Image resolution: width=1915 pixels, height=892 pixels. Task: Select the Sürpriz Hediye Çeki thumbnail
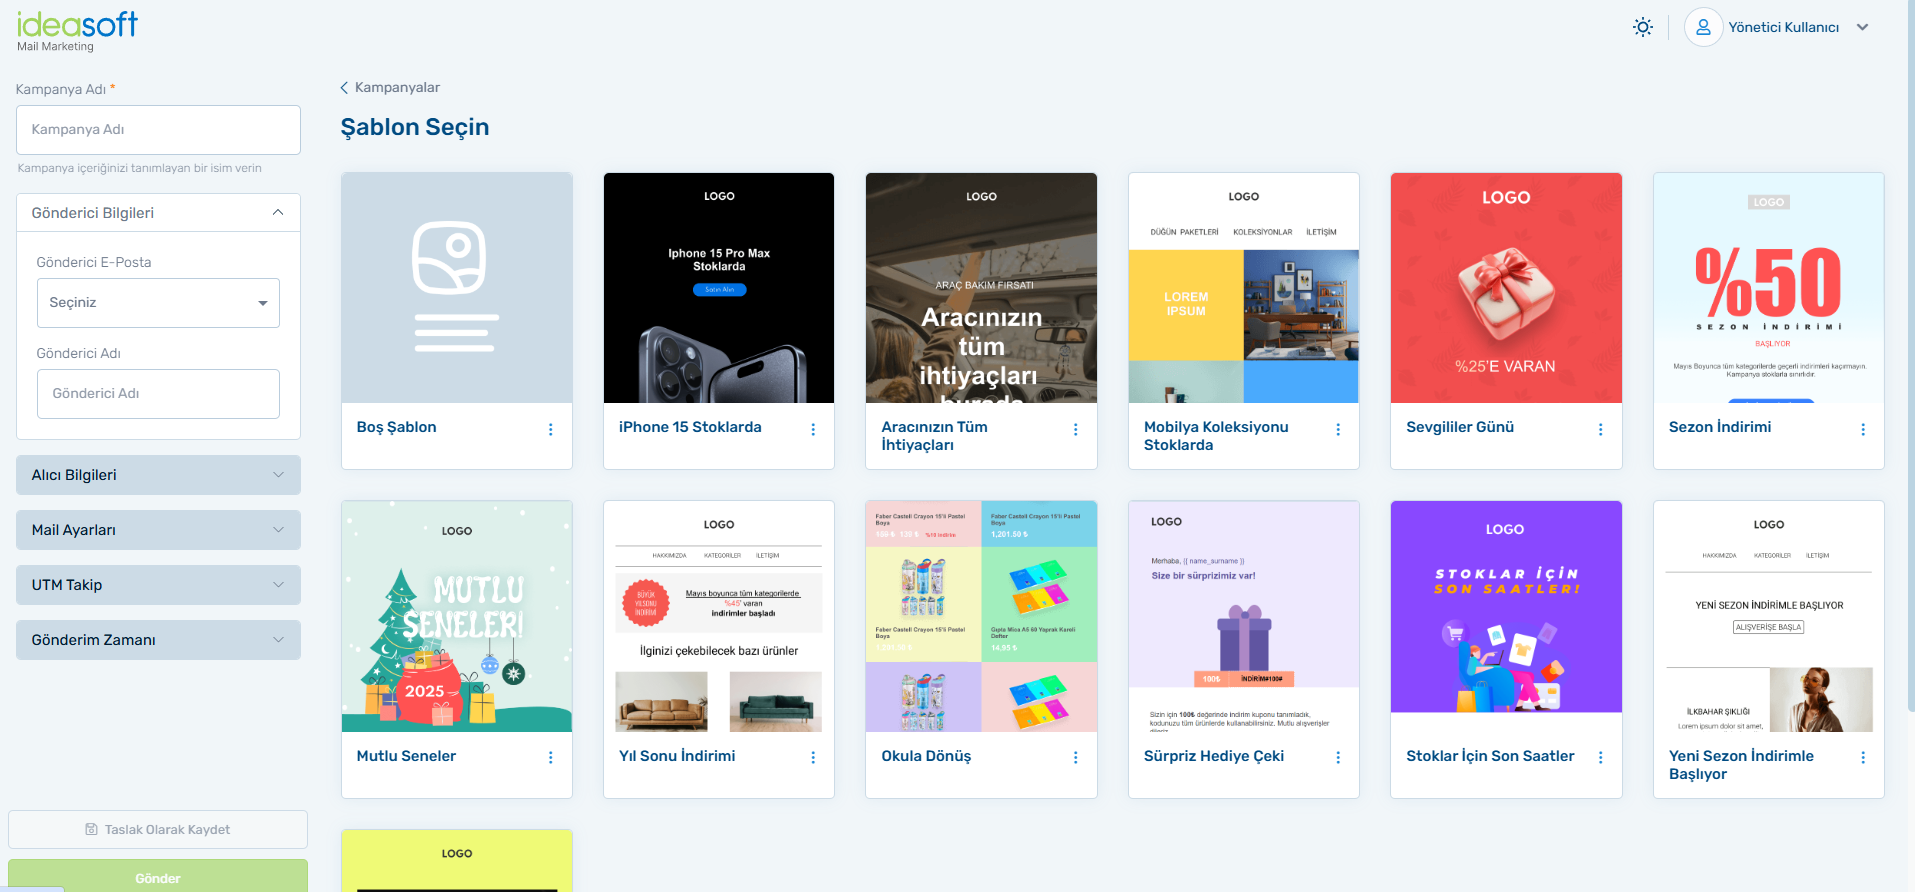1244,617
